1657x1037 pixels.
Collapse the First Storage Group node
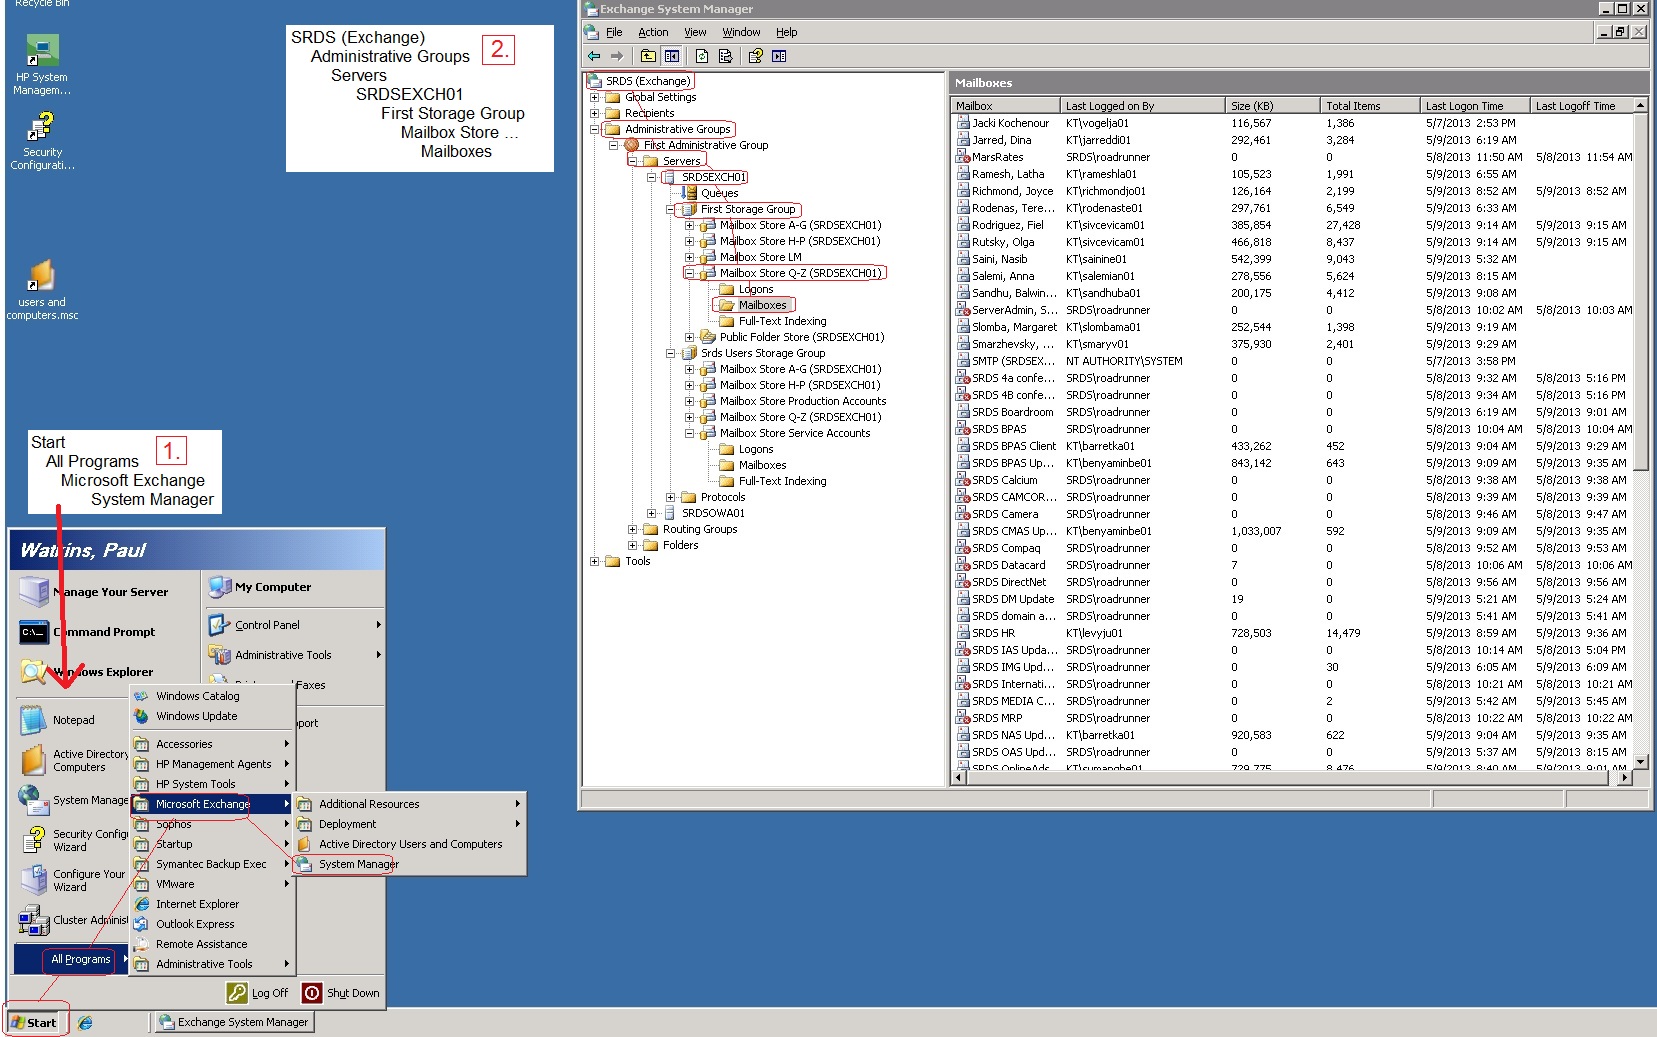tap(671, 210)
